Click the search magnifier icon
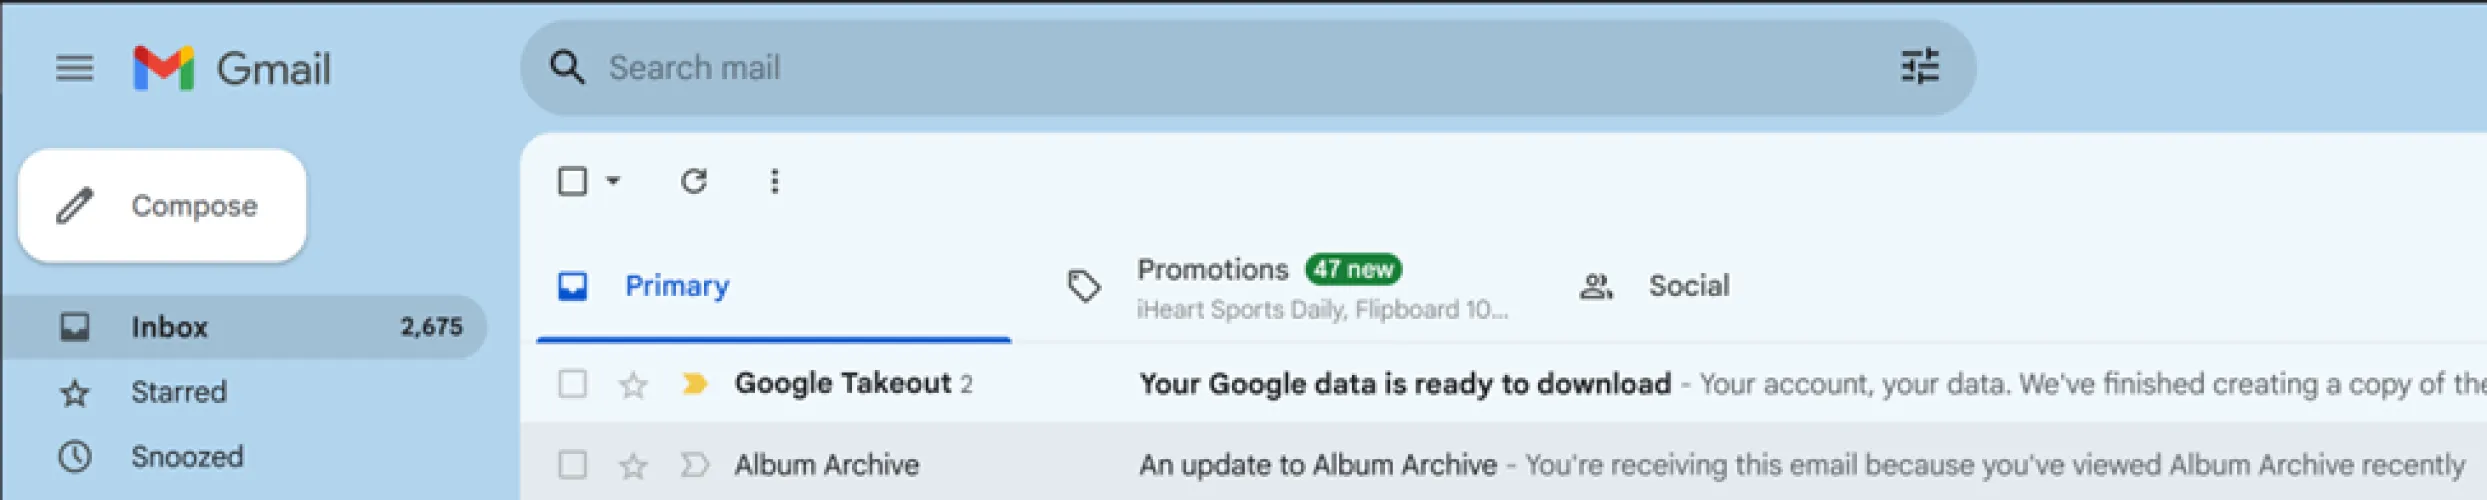 pos(567,68)
